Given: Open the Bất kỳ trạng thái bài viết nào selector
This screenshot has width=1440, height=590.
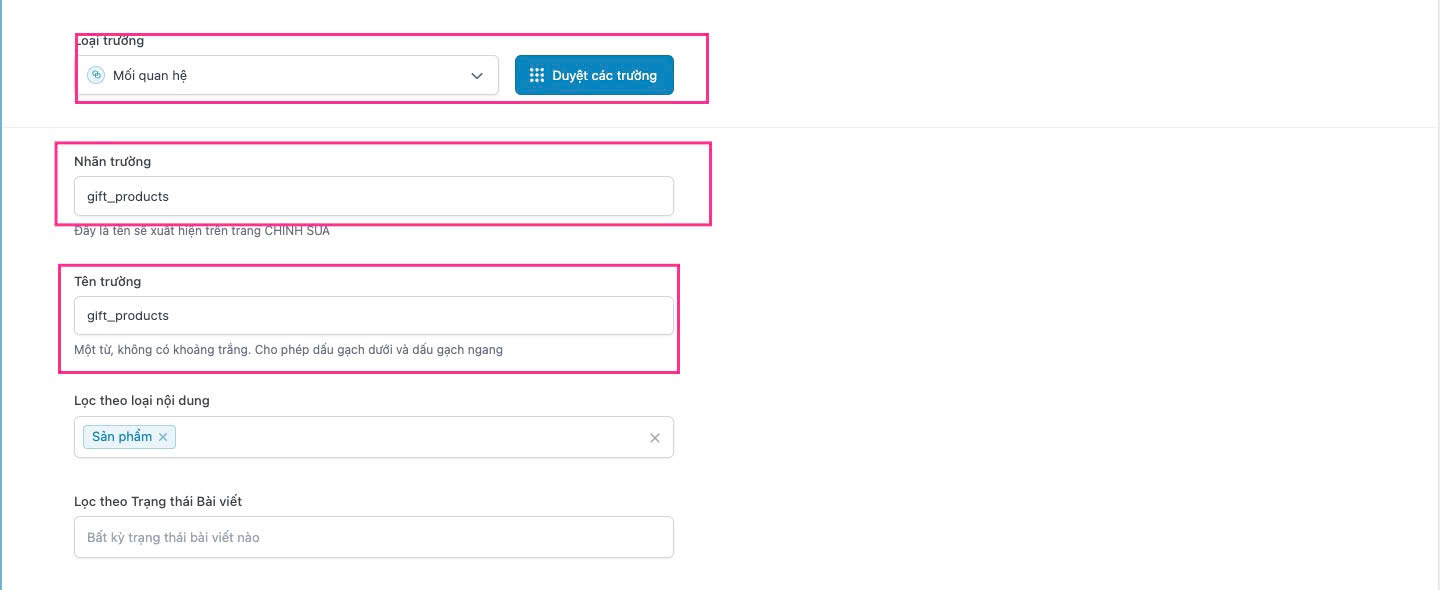Looking at the screenshot, I should (x=373, y=537).
